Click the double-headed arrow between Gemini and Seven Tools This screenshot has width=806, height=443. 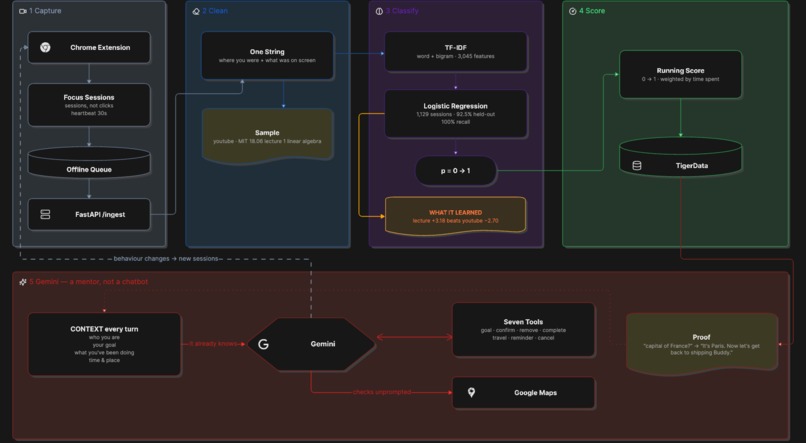[x=414, y=337]
